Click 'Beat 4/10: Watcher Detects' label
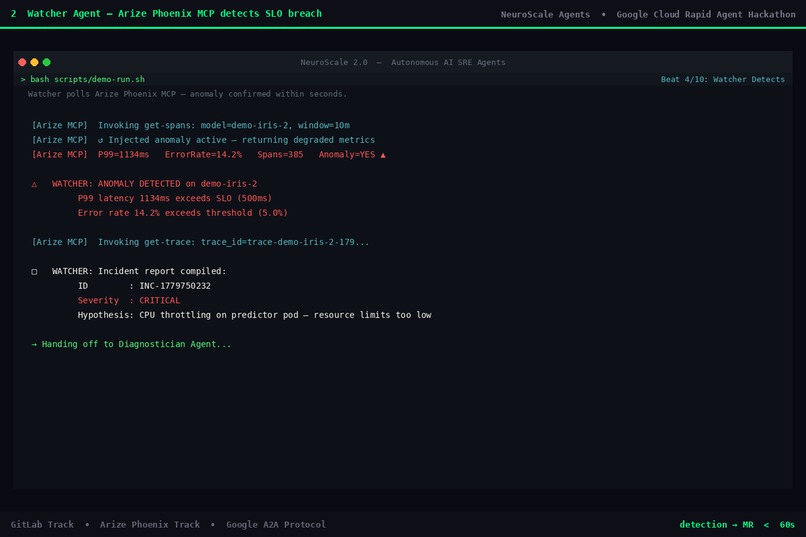Image resolution: width=806 pixels, height=537 pixels. [x=723, y=79]
